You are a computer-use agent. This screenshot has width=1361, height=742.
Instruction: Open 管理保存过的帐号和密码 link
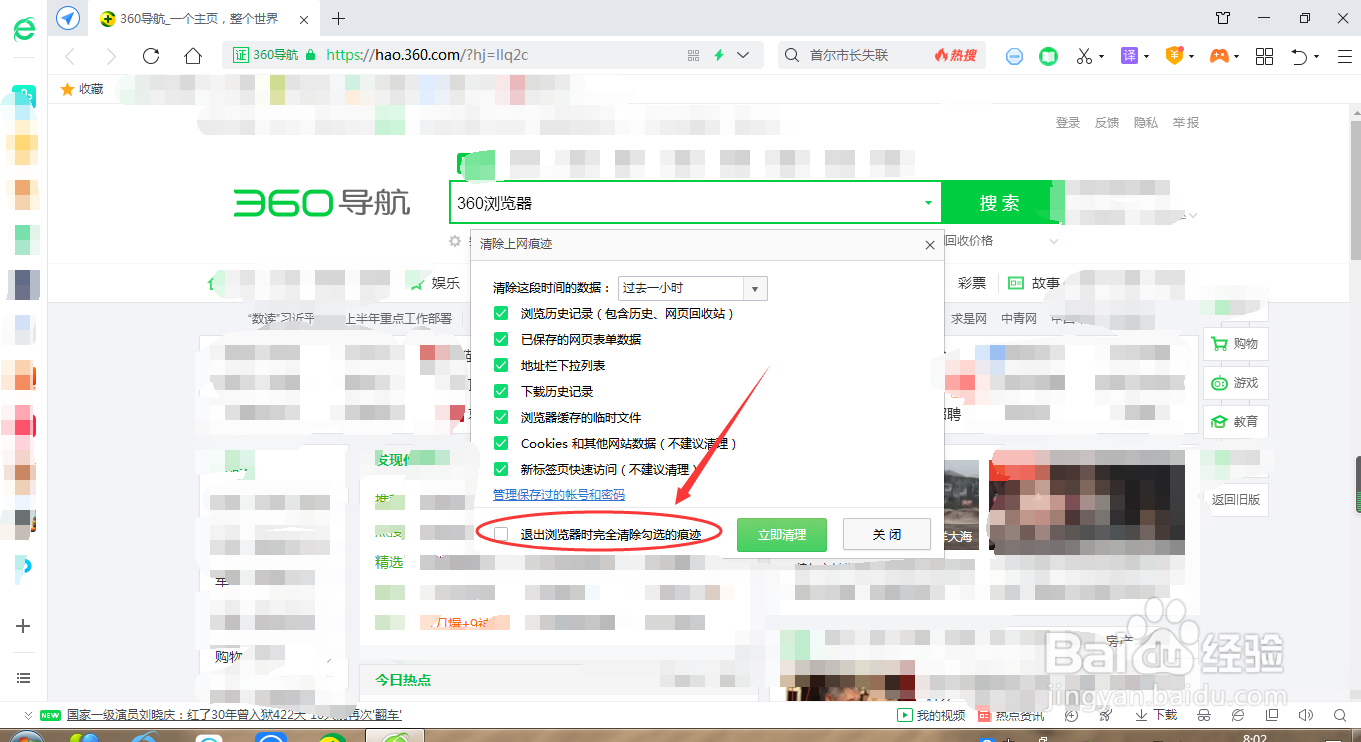(x=559, y=495)
